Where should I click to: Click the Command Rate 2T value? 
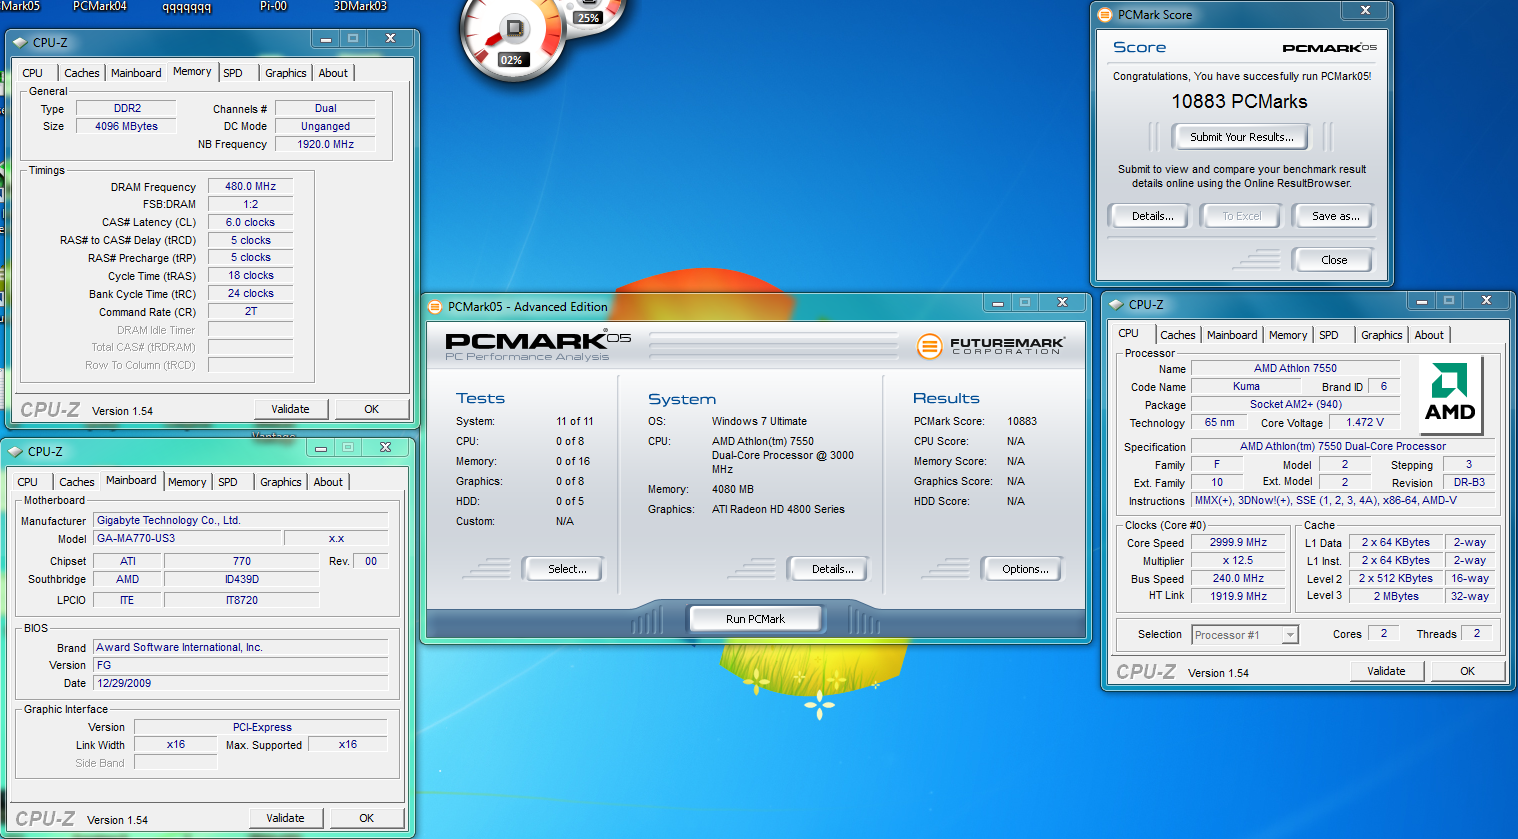tap(250, 311)
